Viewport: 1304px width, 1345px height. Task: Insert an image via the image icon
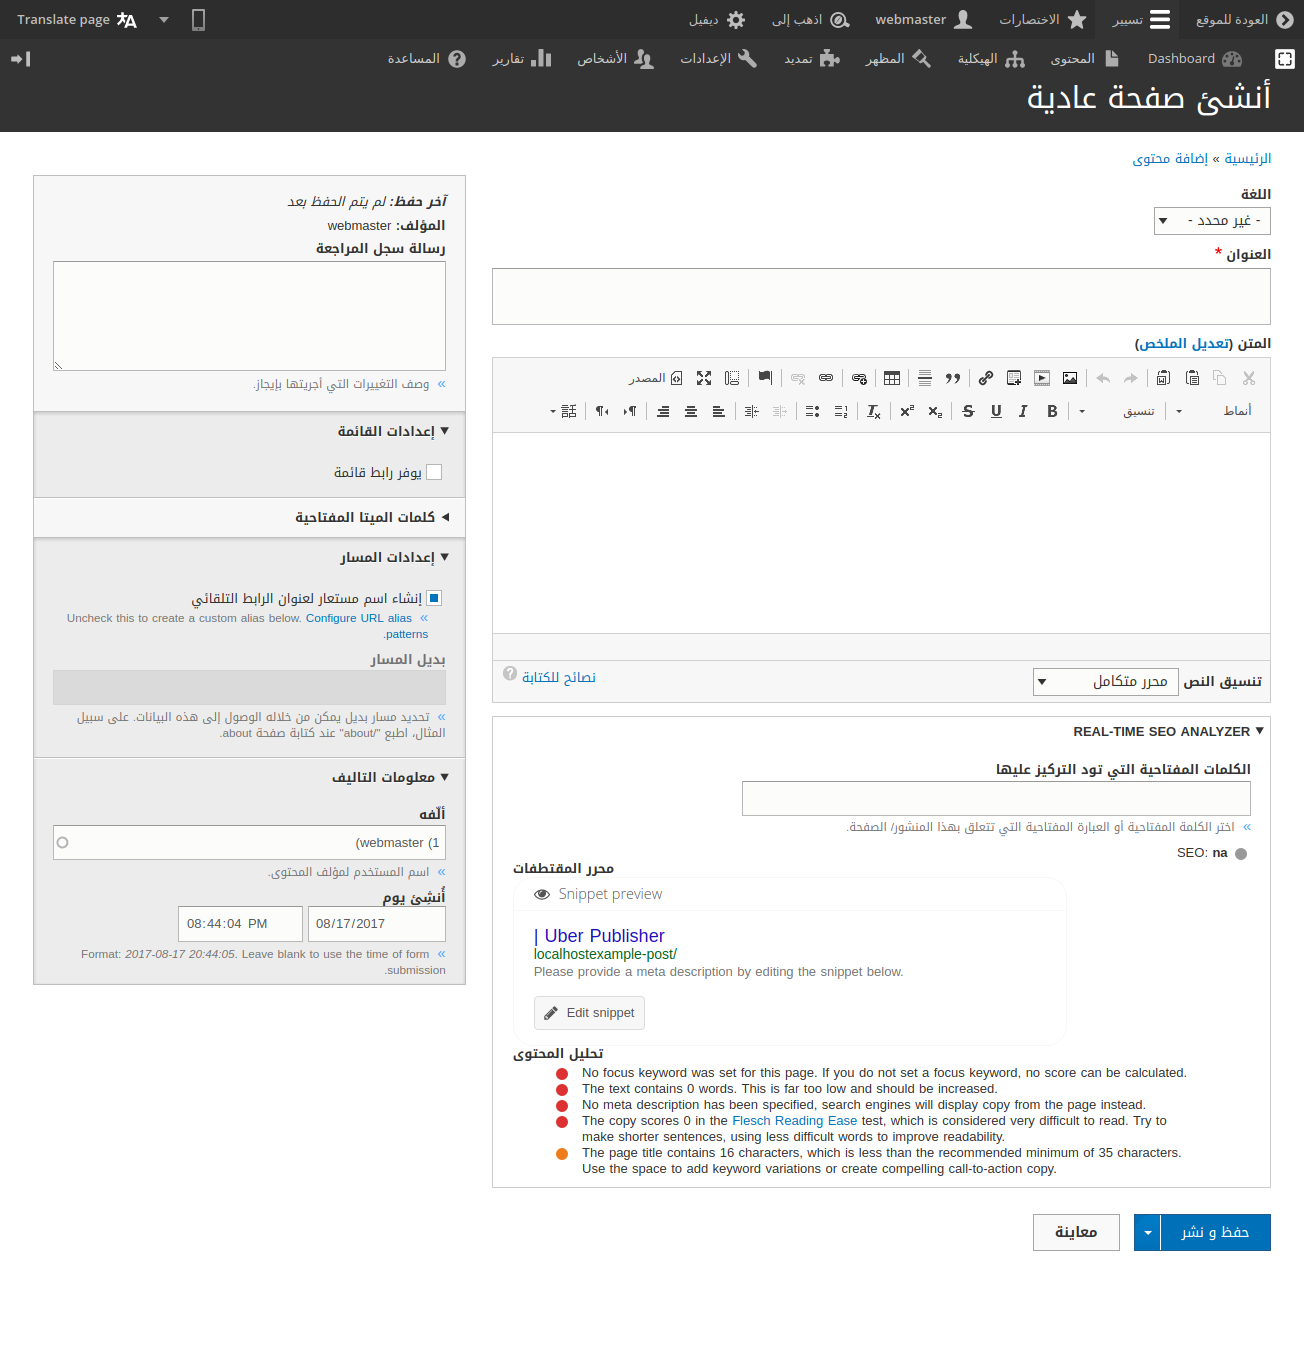(1070, 378)
